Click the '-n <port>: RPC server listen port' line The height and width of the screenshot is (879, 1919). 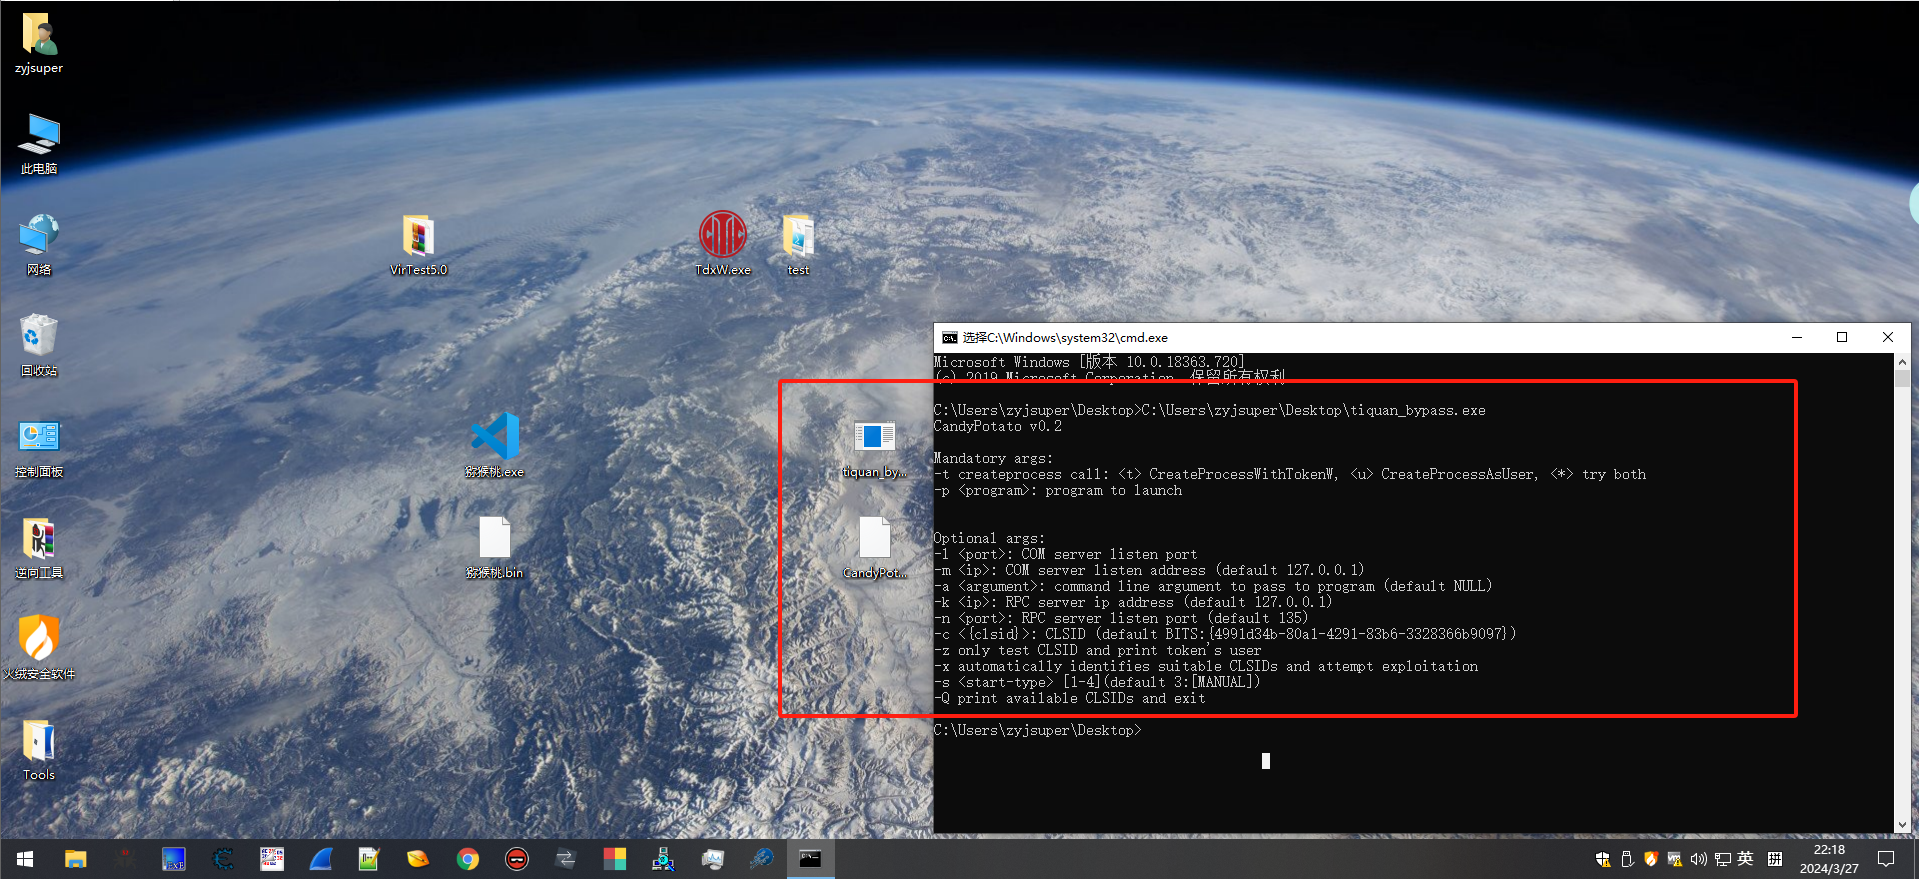[x=1121, y=619]
